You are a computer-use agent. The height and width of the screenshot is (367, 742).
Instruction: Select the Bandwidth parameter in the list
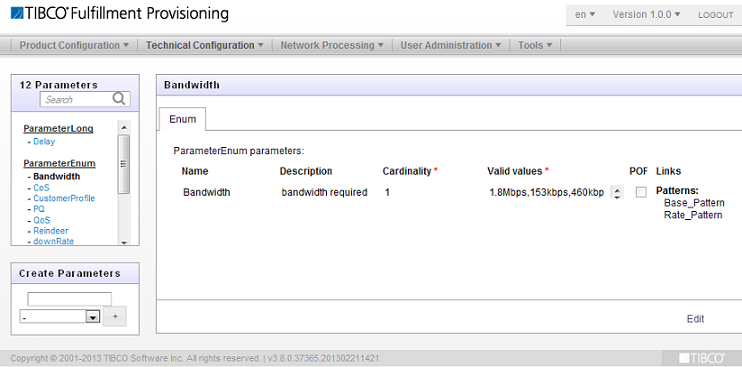[x=56, y=176]
